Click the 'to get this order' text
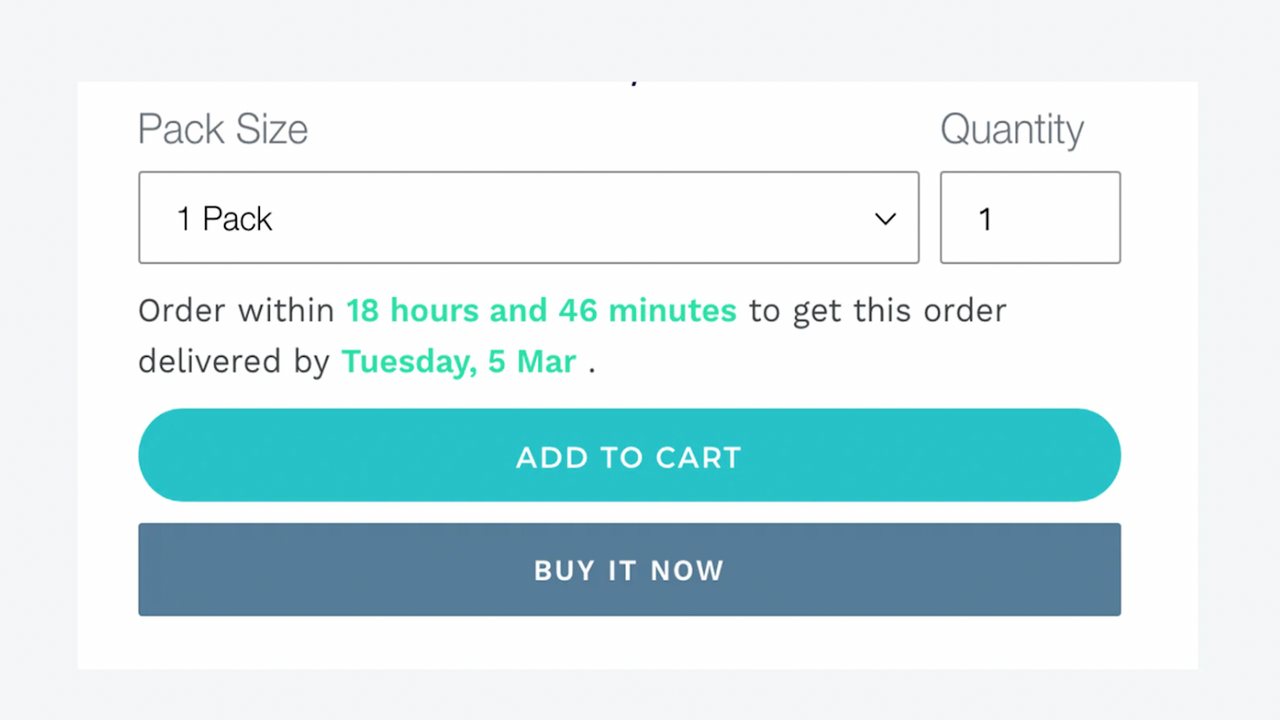The width and height of the screenshot is (1280, 720). point(877,311)
